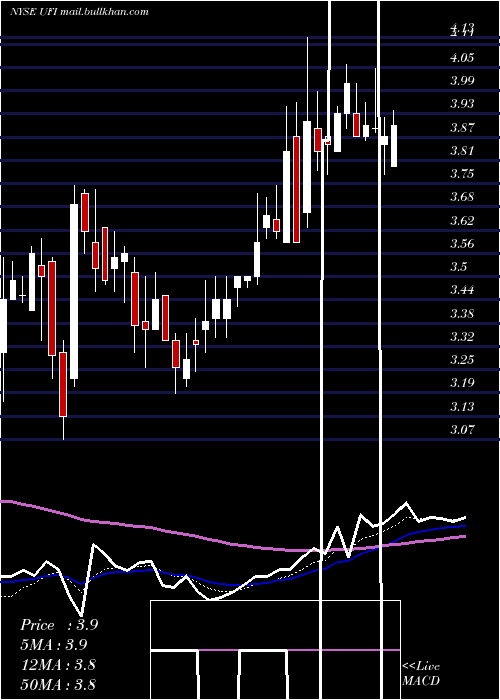This screenshot has height=700, width=500.
Task: Click the 3.07 price axis label
Action: pos(462,429)
